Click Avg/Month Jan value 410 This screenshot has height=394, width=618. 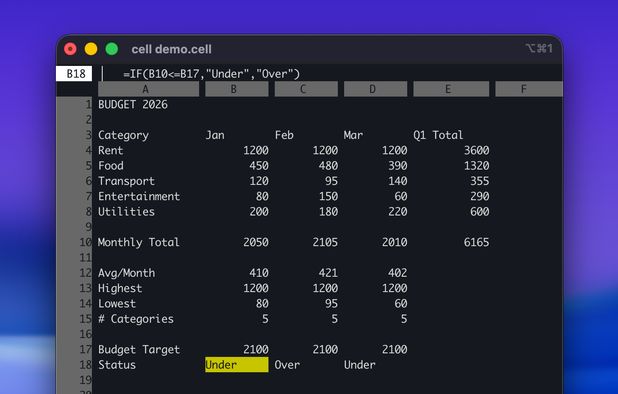(259, 273)
